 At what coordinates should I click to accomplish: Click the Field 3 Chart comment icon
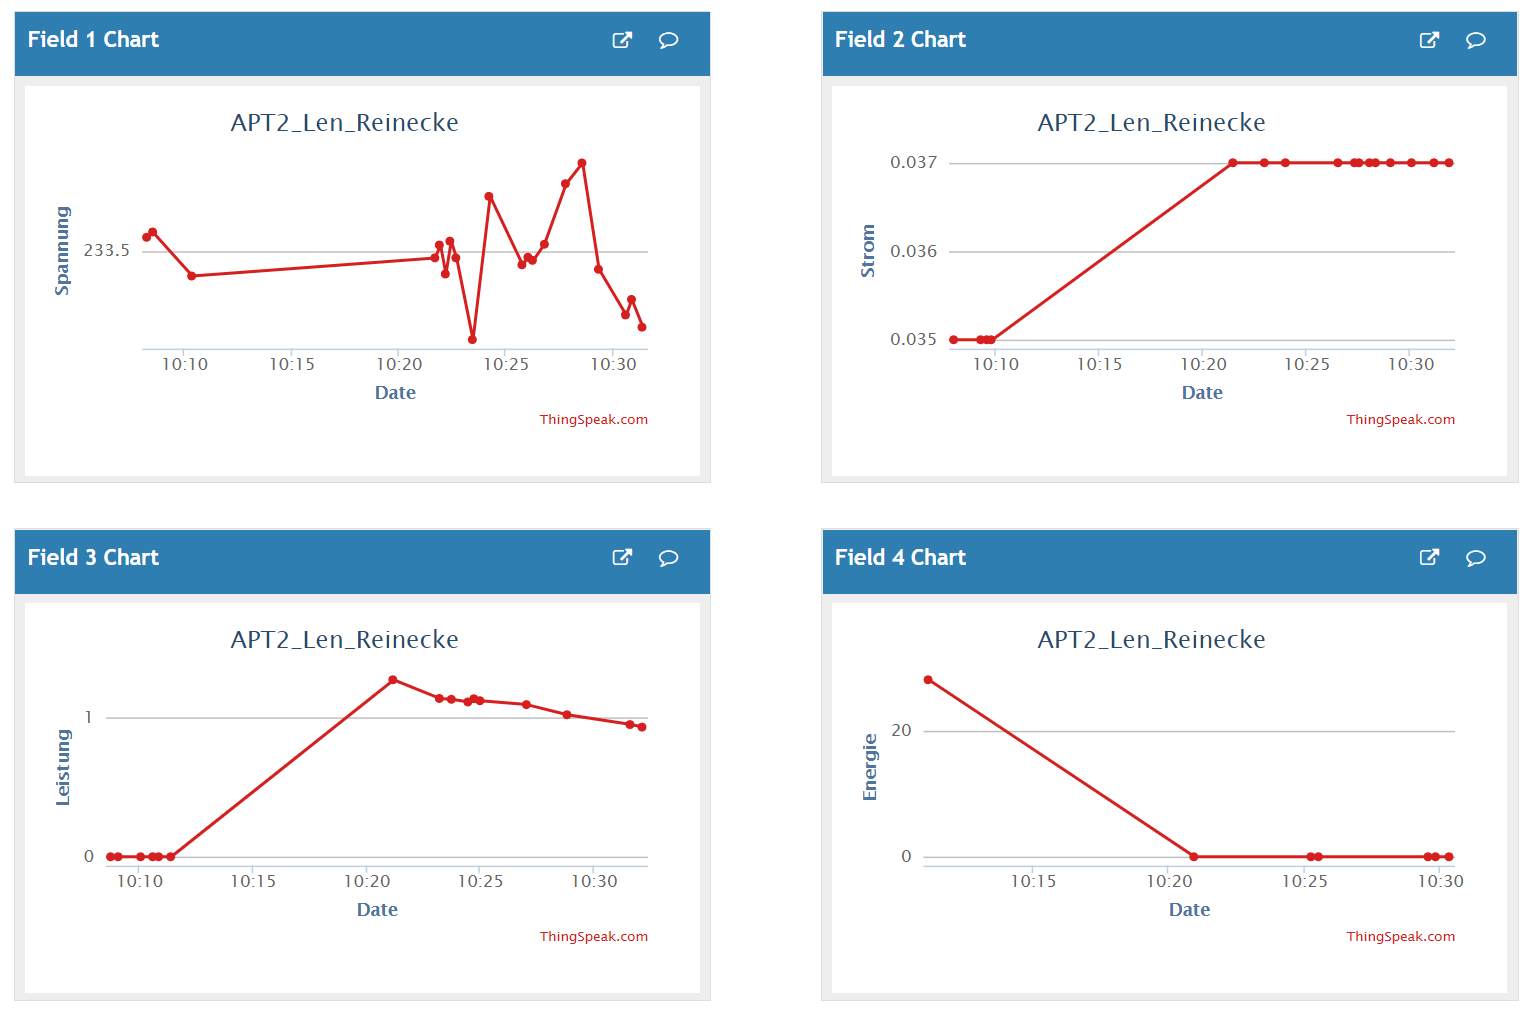[x=668, y=557]
